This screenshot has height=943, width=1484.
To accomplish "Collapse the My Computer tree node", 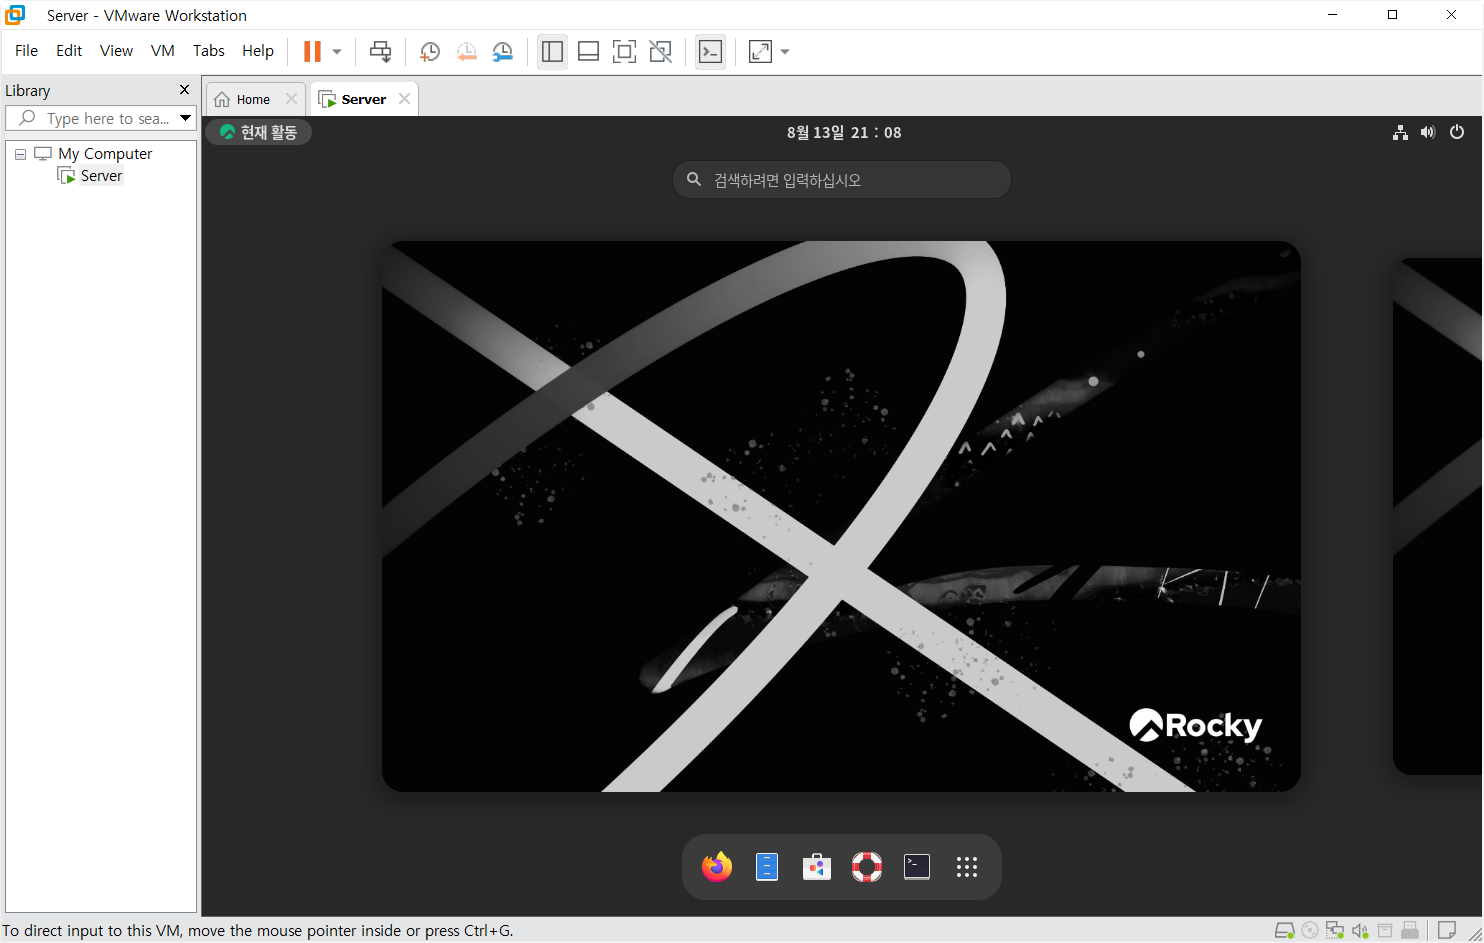I will (x=20, y=154).
